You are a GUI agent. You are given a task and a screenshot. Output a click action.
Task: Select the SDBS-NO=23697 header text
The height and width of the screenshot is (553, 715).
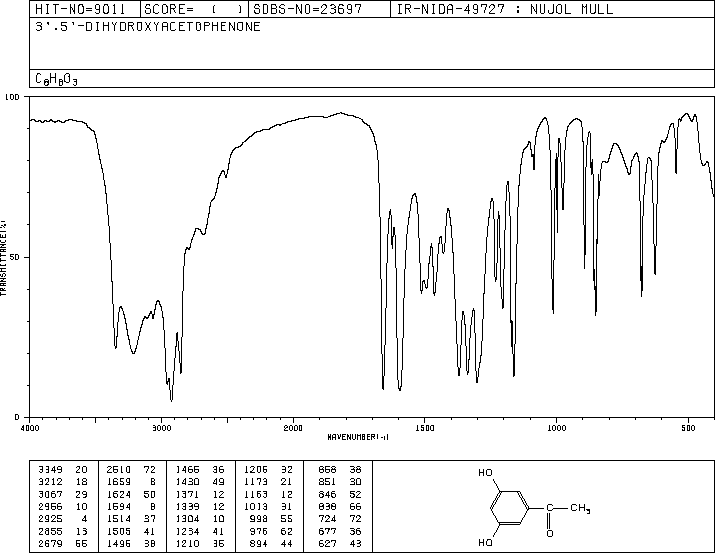(308, 9)
